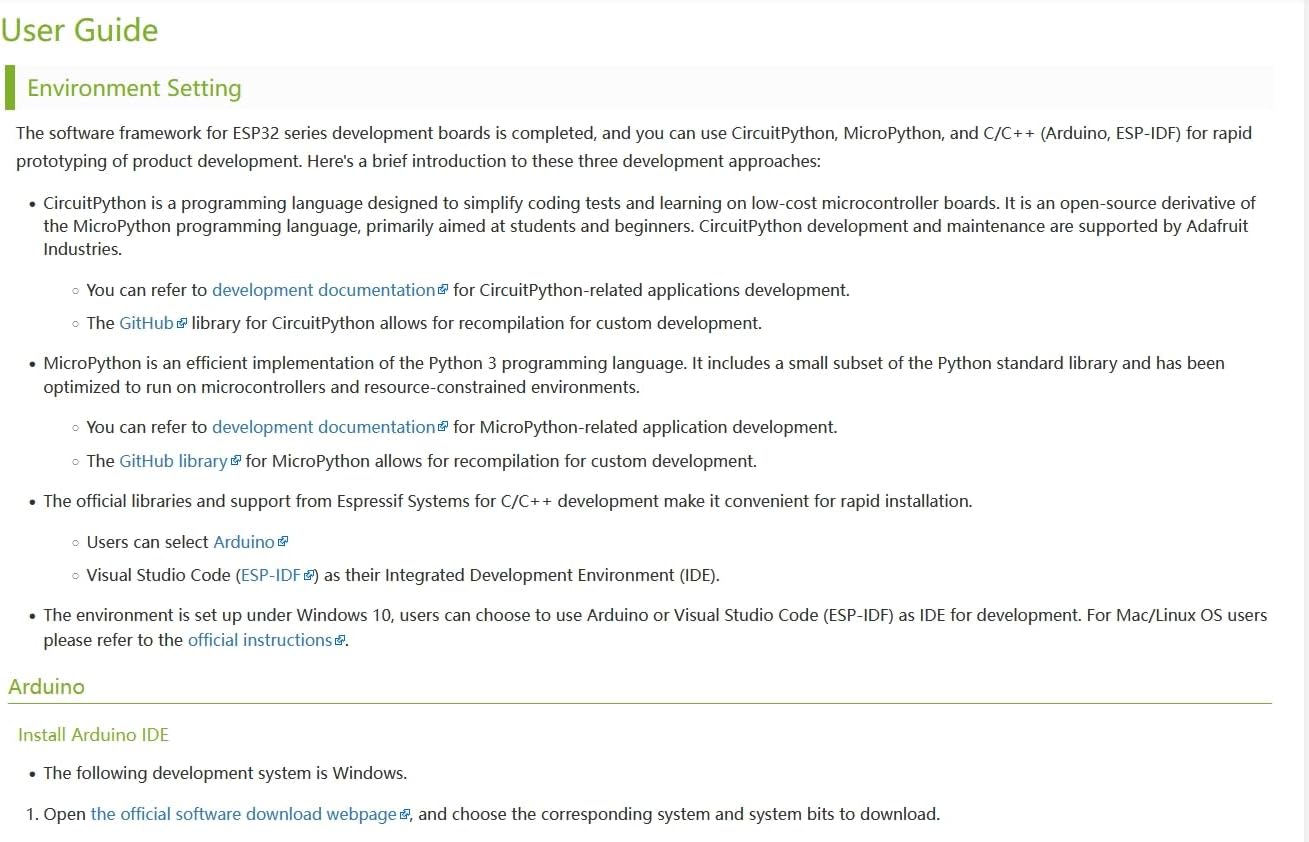1309x842 pixels.
Task: Open the official instructions link for Mac/Linux
Action: point(259,640)
